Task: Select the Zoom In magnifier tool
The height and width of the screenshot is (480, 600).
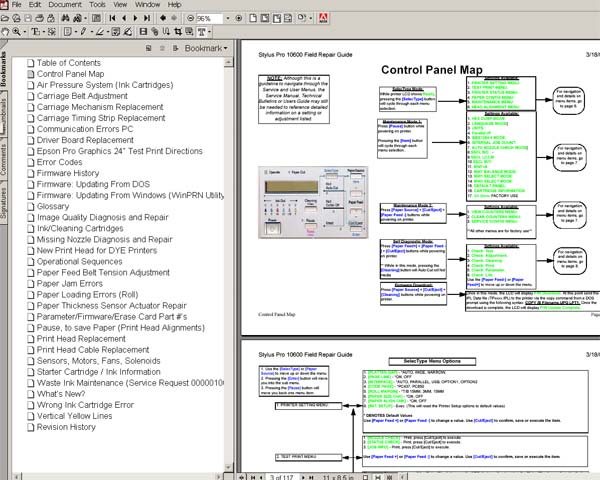Action: click(x=16, y=31)
